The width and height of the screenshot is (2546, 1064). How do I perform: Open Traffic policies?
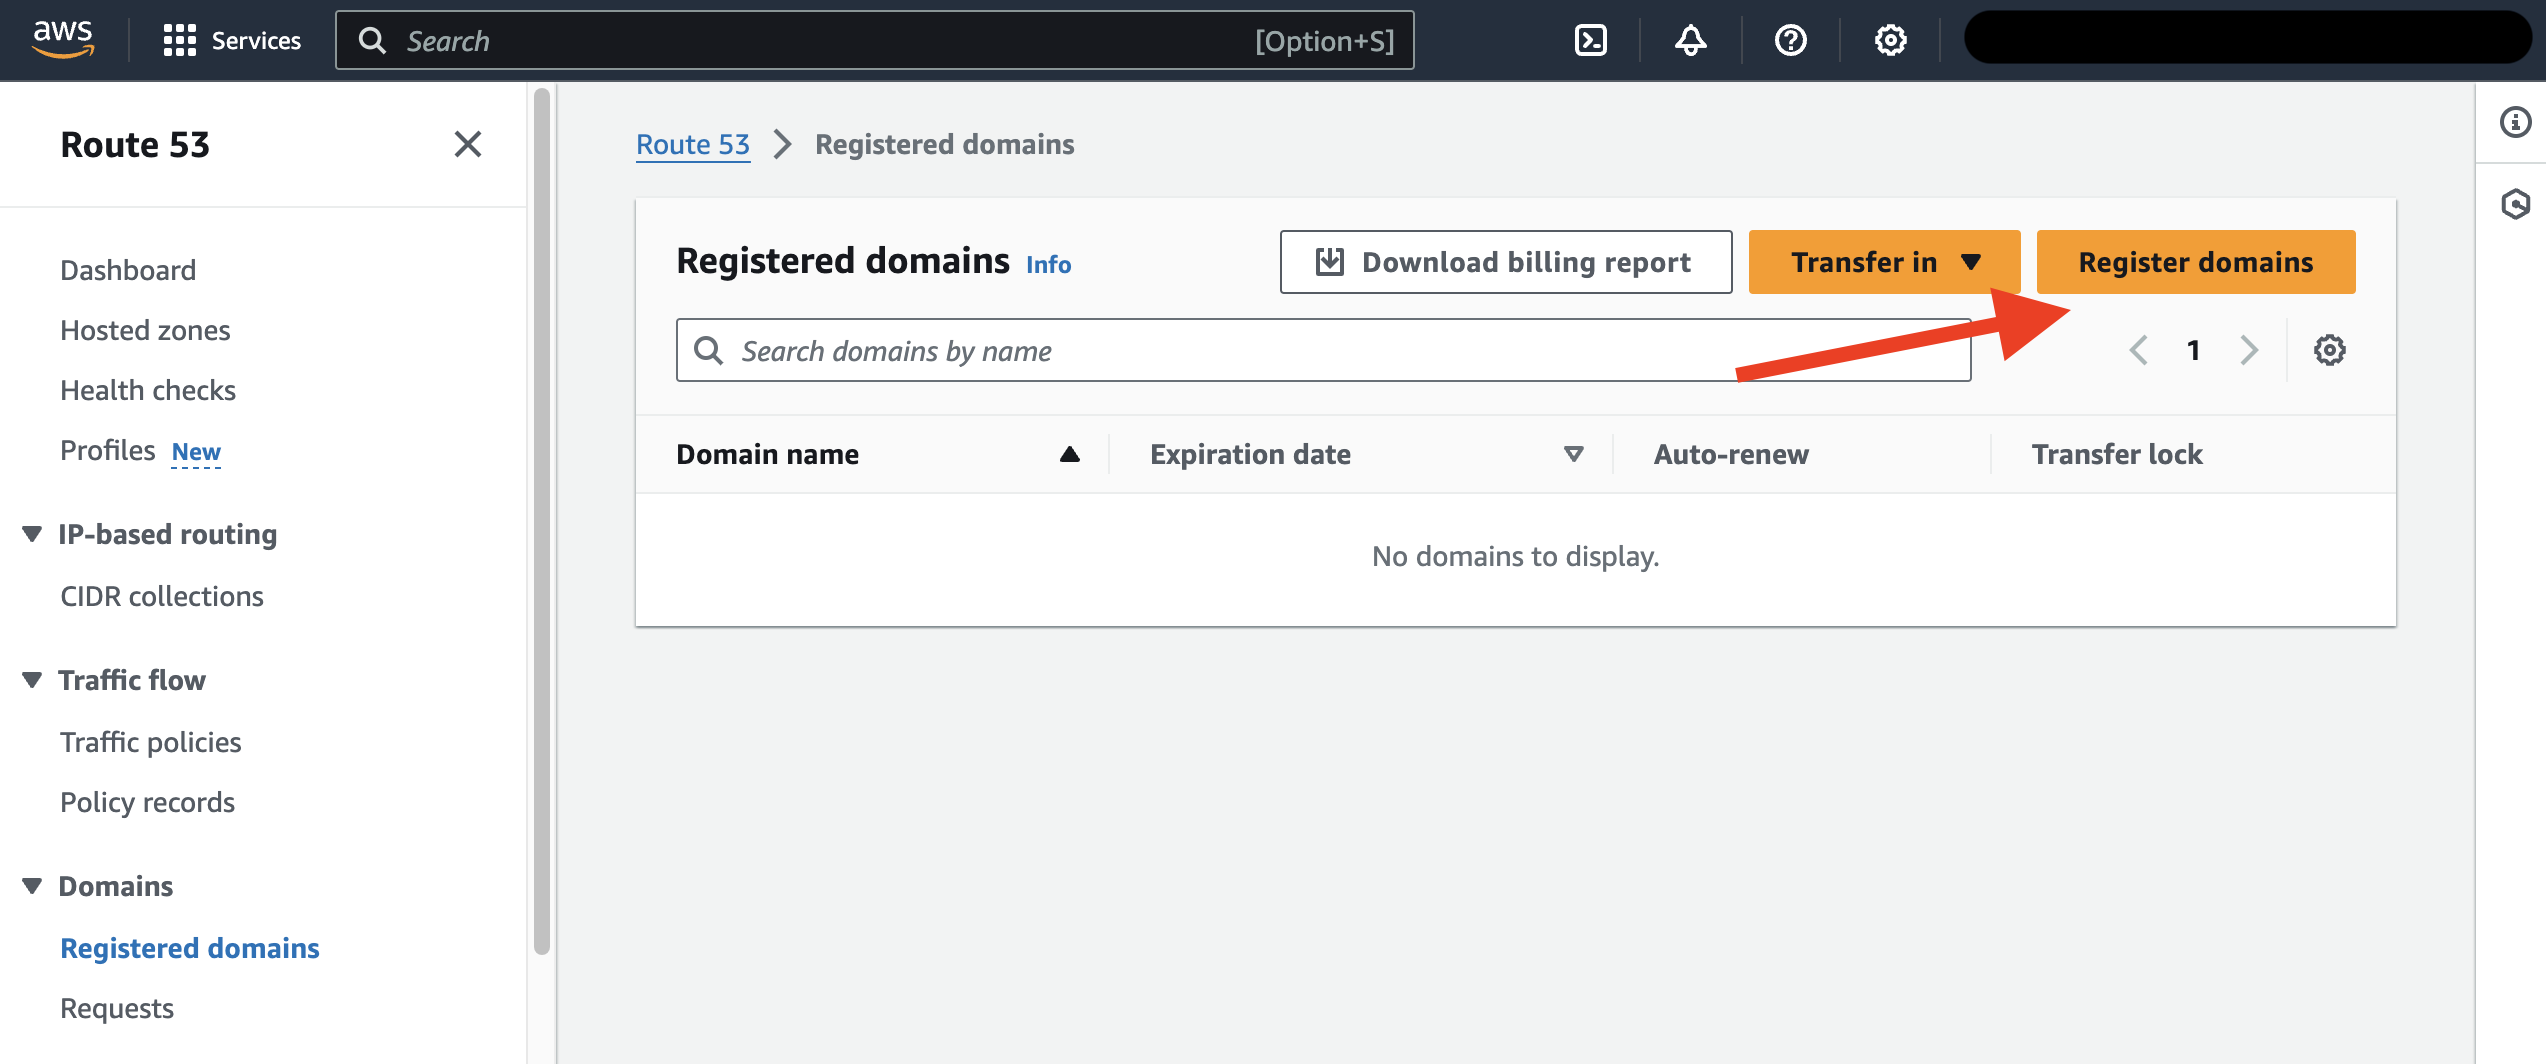(x=151, y=742)
